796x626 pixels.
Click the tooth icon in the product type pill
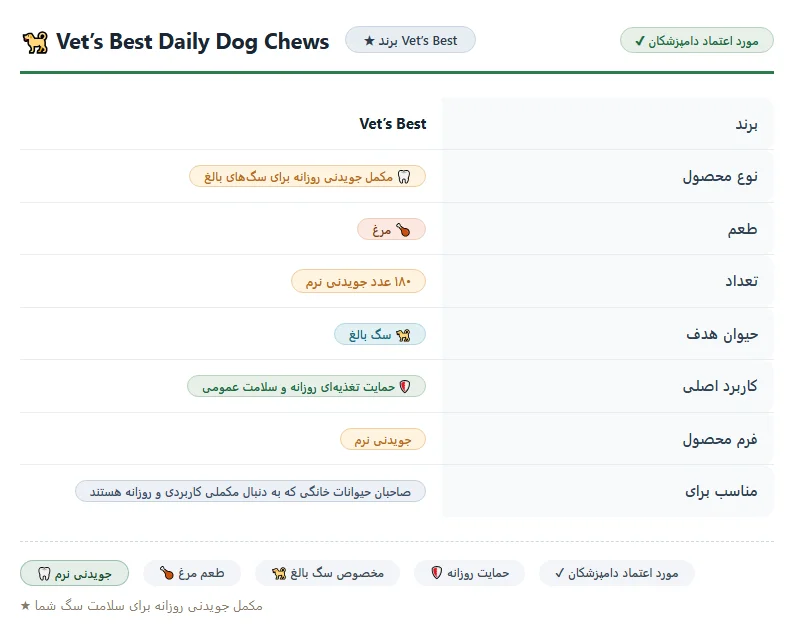click(404, 177)
